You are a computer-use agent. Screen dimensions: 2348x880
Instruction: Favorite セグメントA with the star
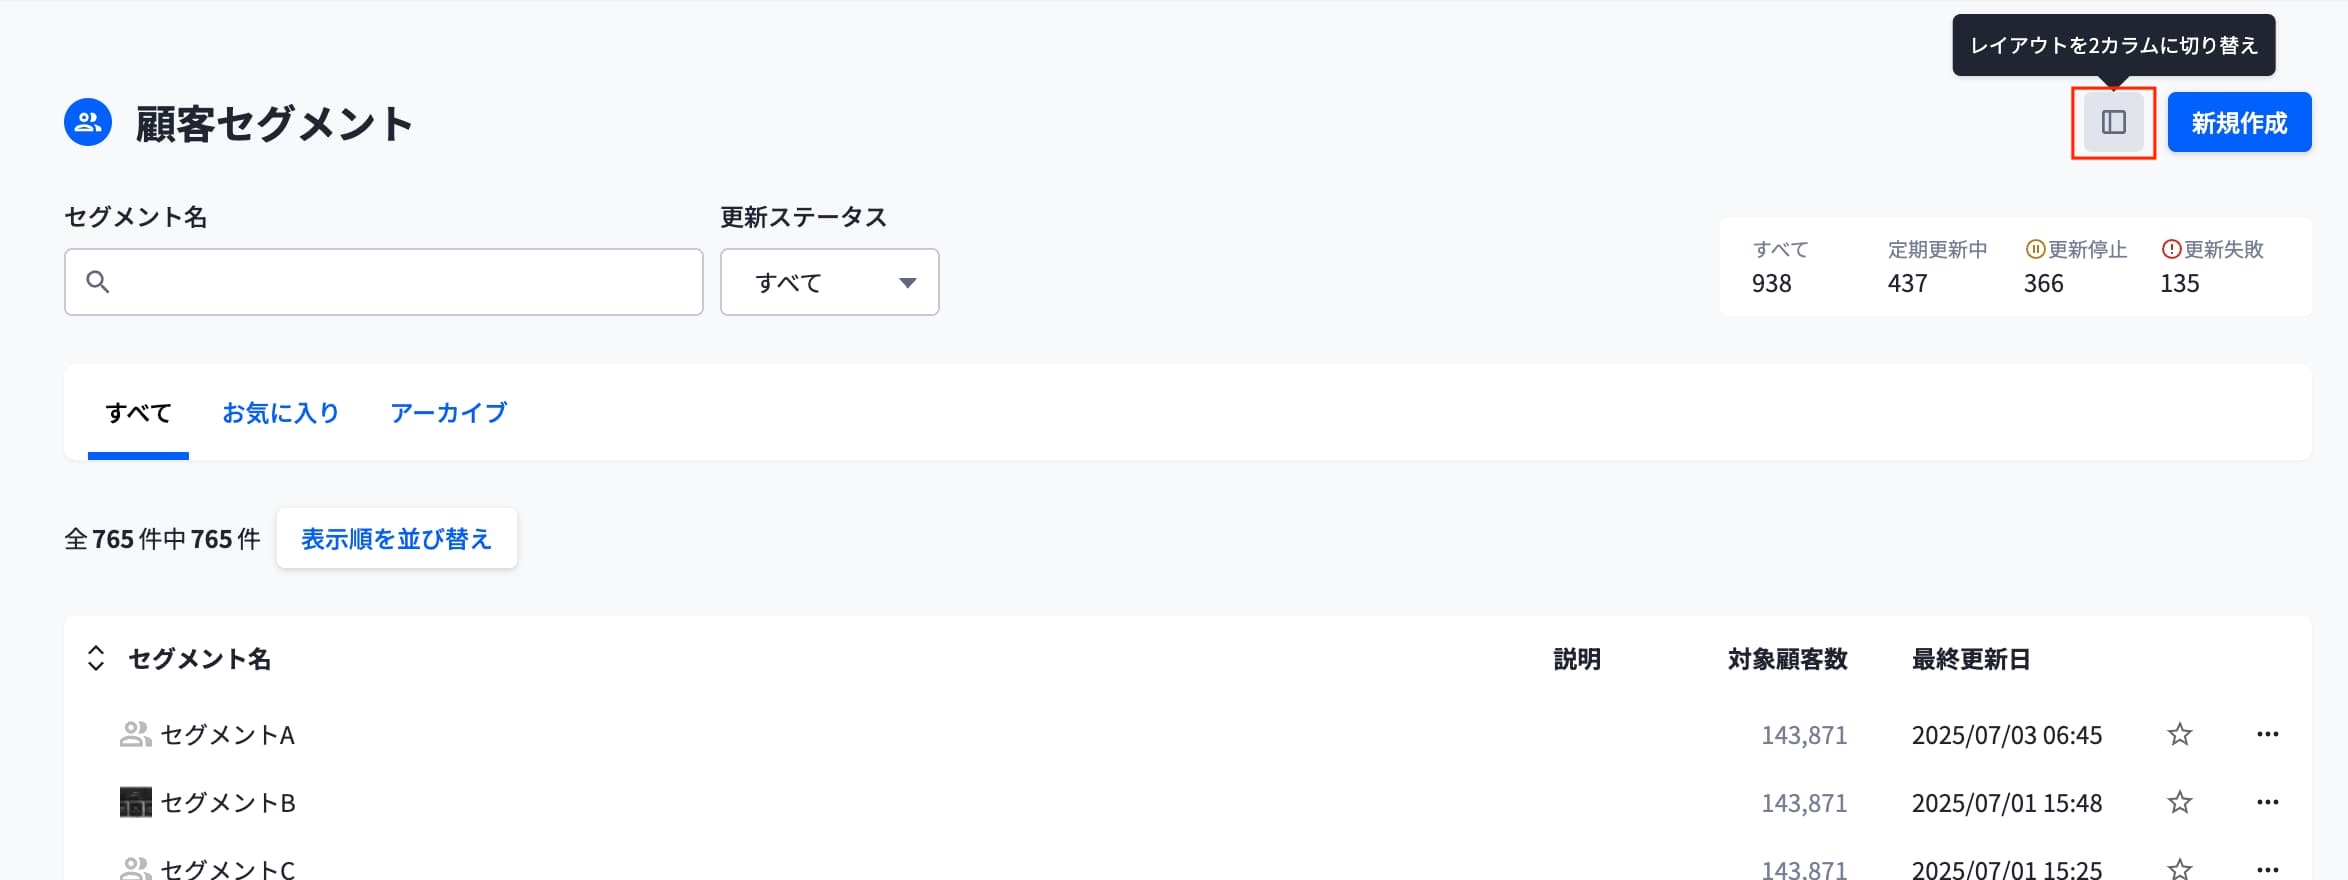2180,735
